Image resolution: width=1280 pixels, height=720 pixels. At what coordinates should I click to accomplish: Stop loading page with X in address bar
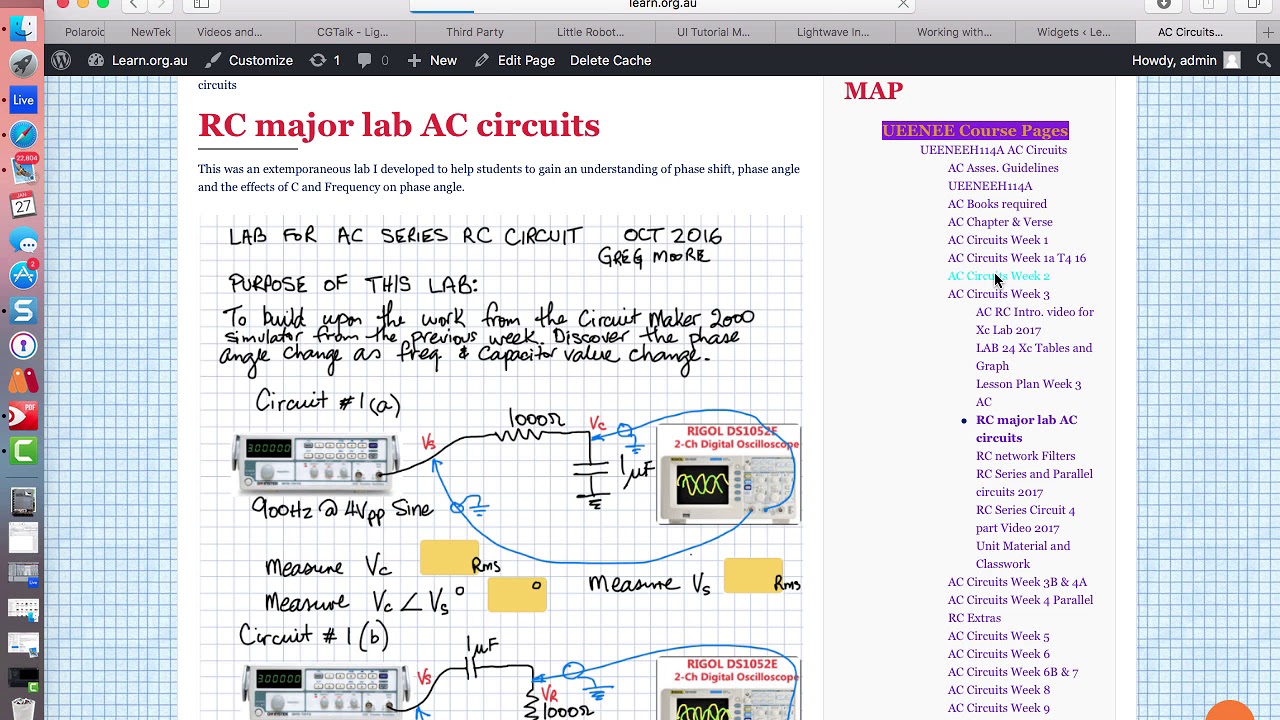pyautogui.click(x=903, y=4)
